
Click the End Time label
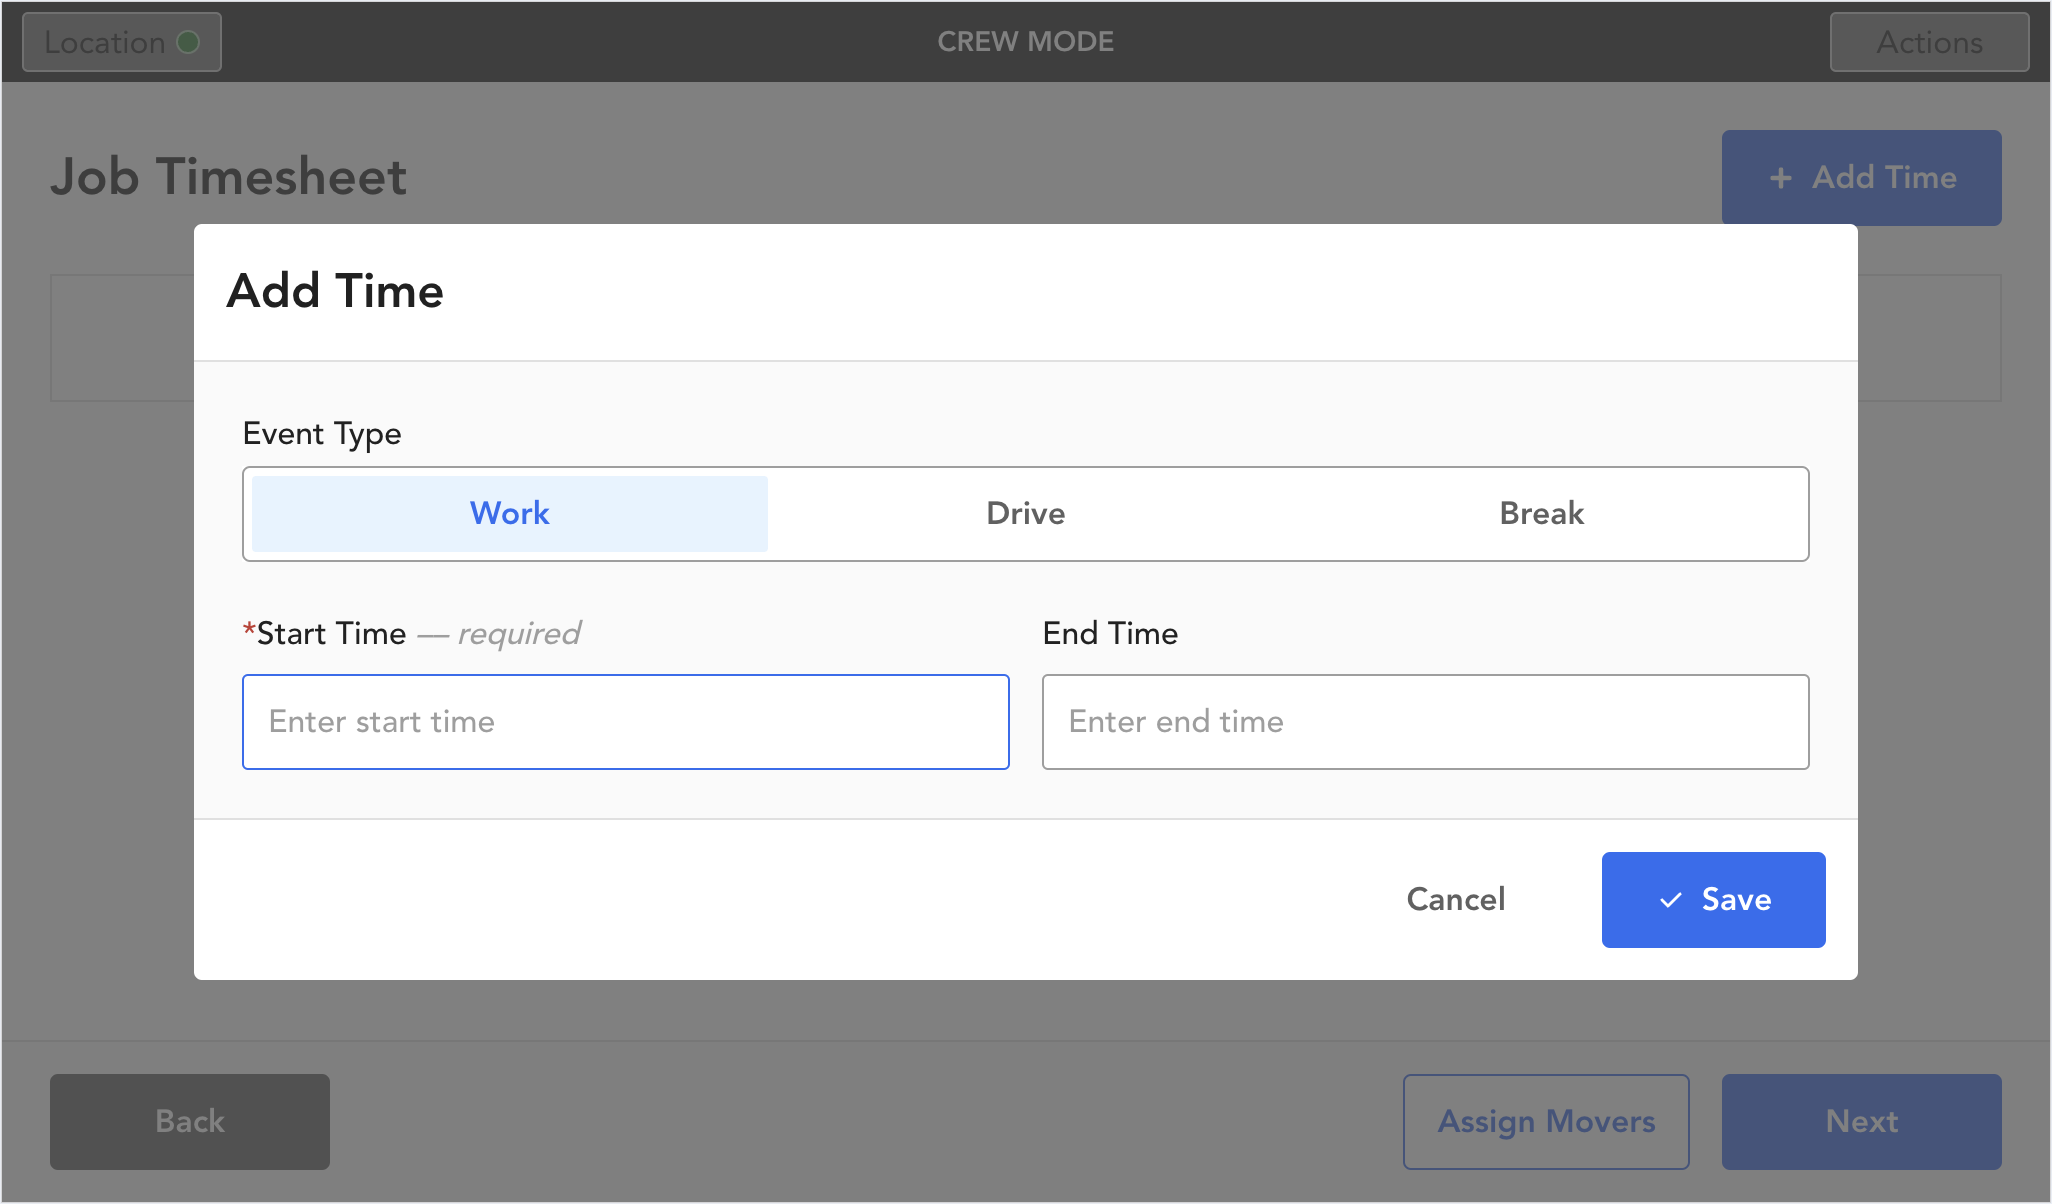click(x=1110, y=634)
